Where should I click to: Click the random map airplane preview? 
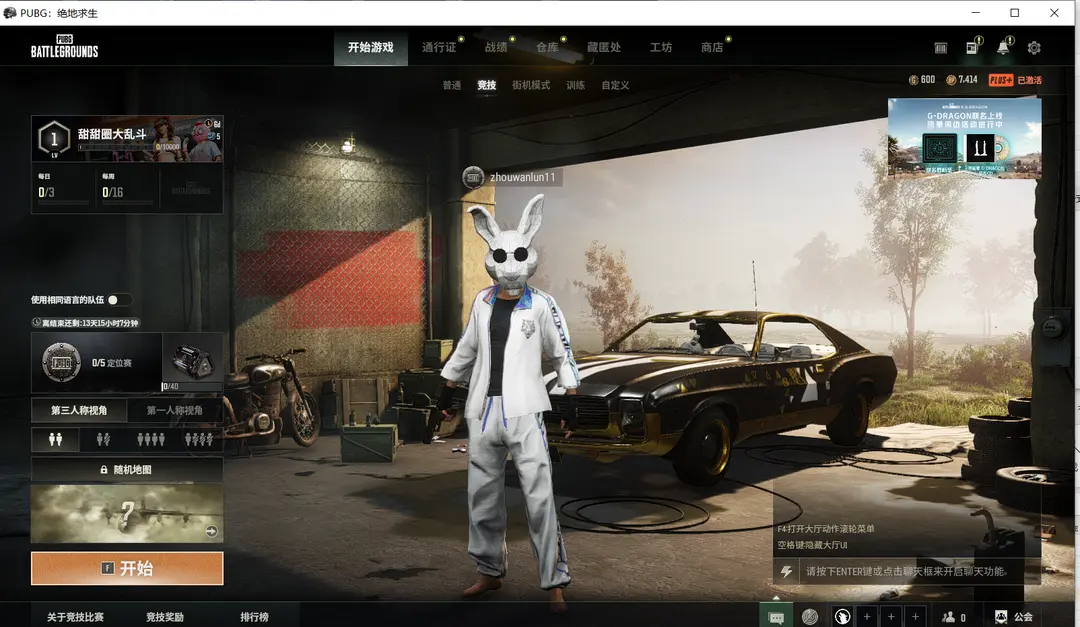point(127,513)
